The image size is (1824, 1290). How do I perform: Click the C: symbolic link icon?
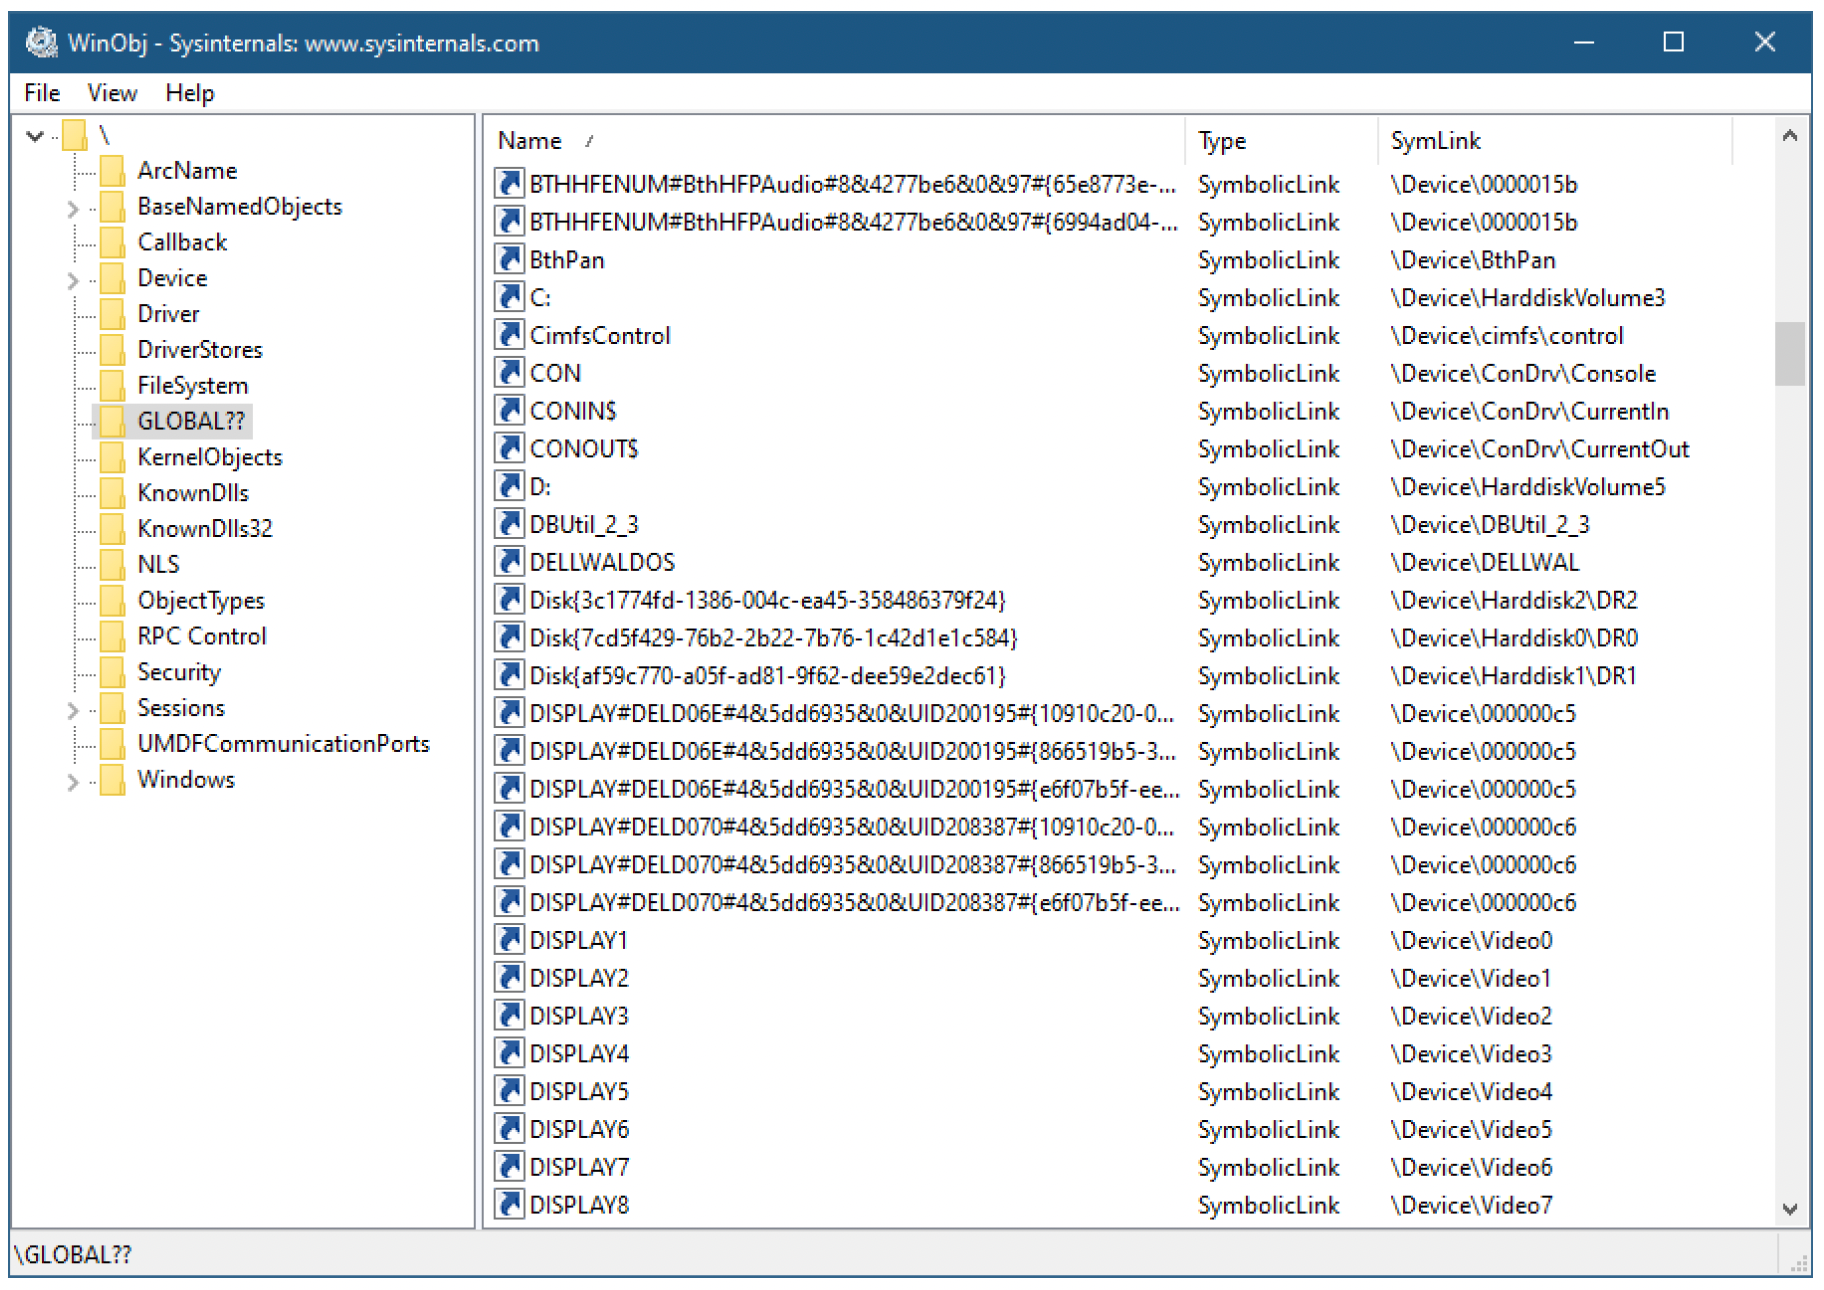pos(509,298)
